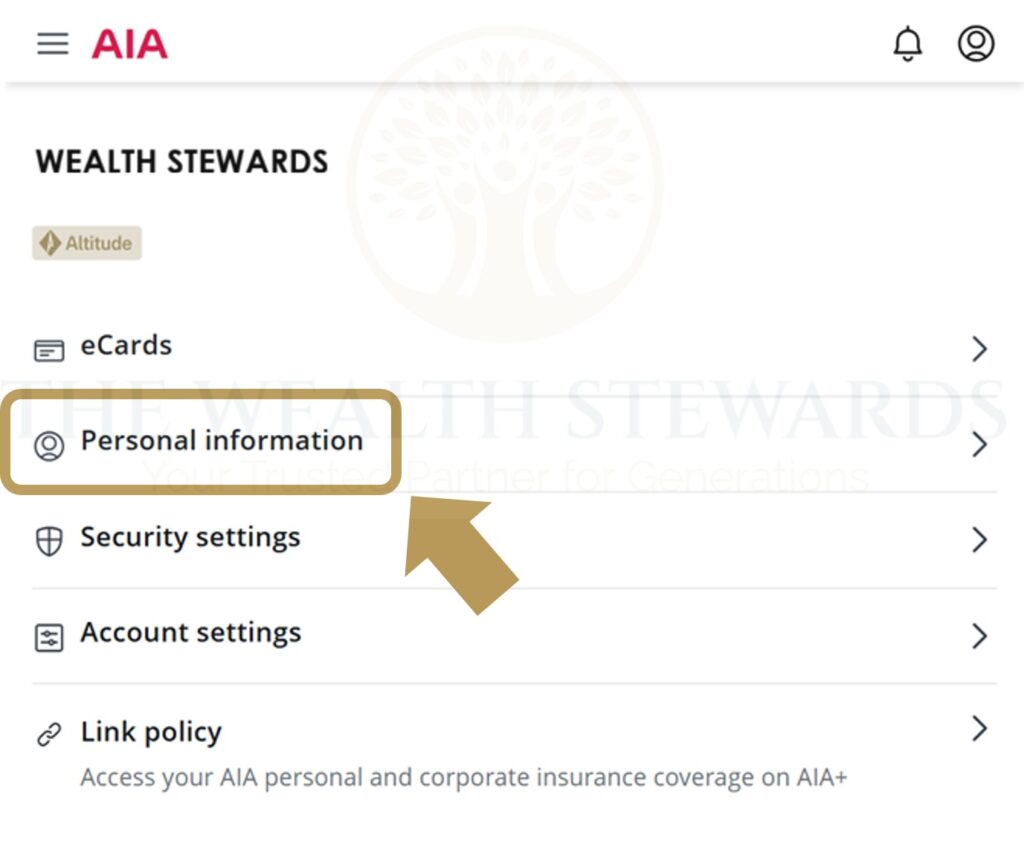Click the Account settings sliders icon
Screen dimensions: 1024x849
(x=49, y=637)
